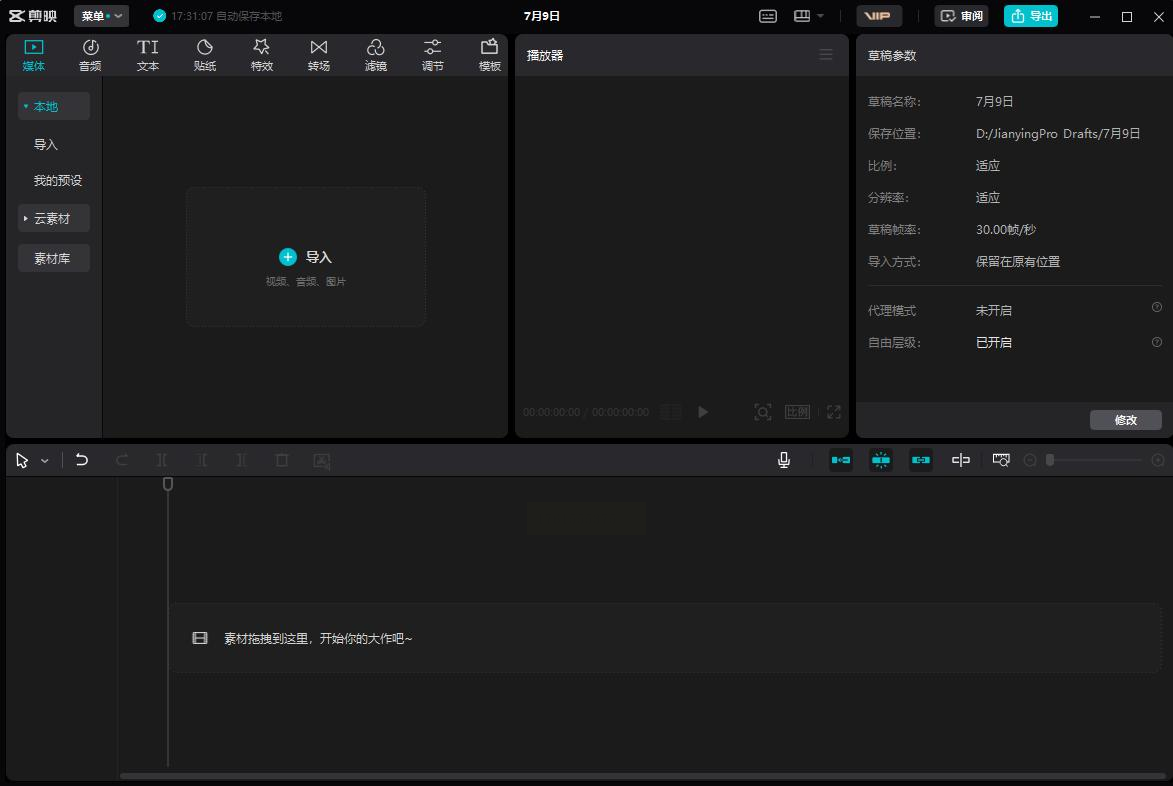This screenshot has height=786, width=1173.
Task: Open the 菜单 dropdown menu
Action: point(101,16)
